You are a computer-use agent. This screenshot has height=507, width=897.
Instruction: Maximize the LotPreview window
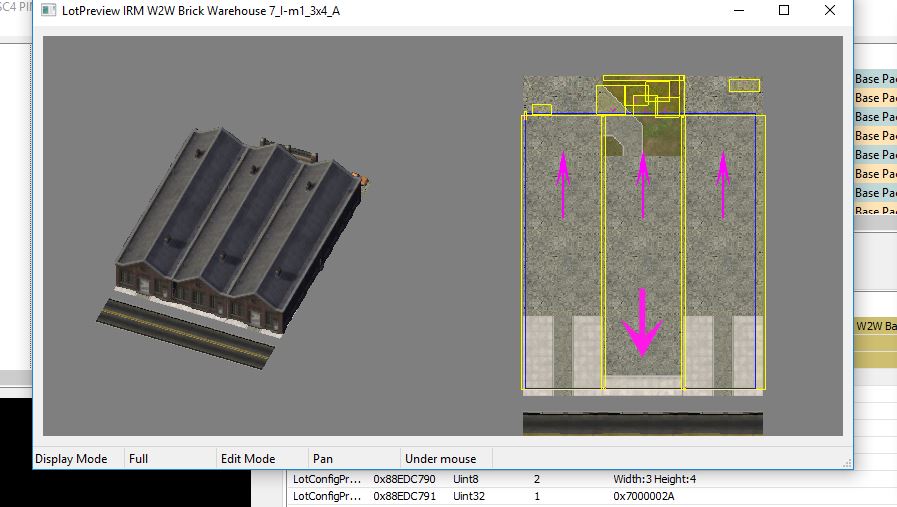pos(784,10)
